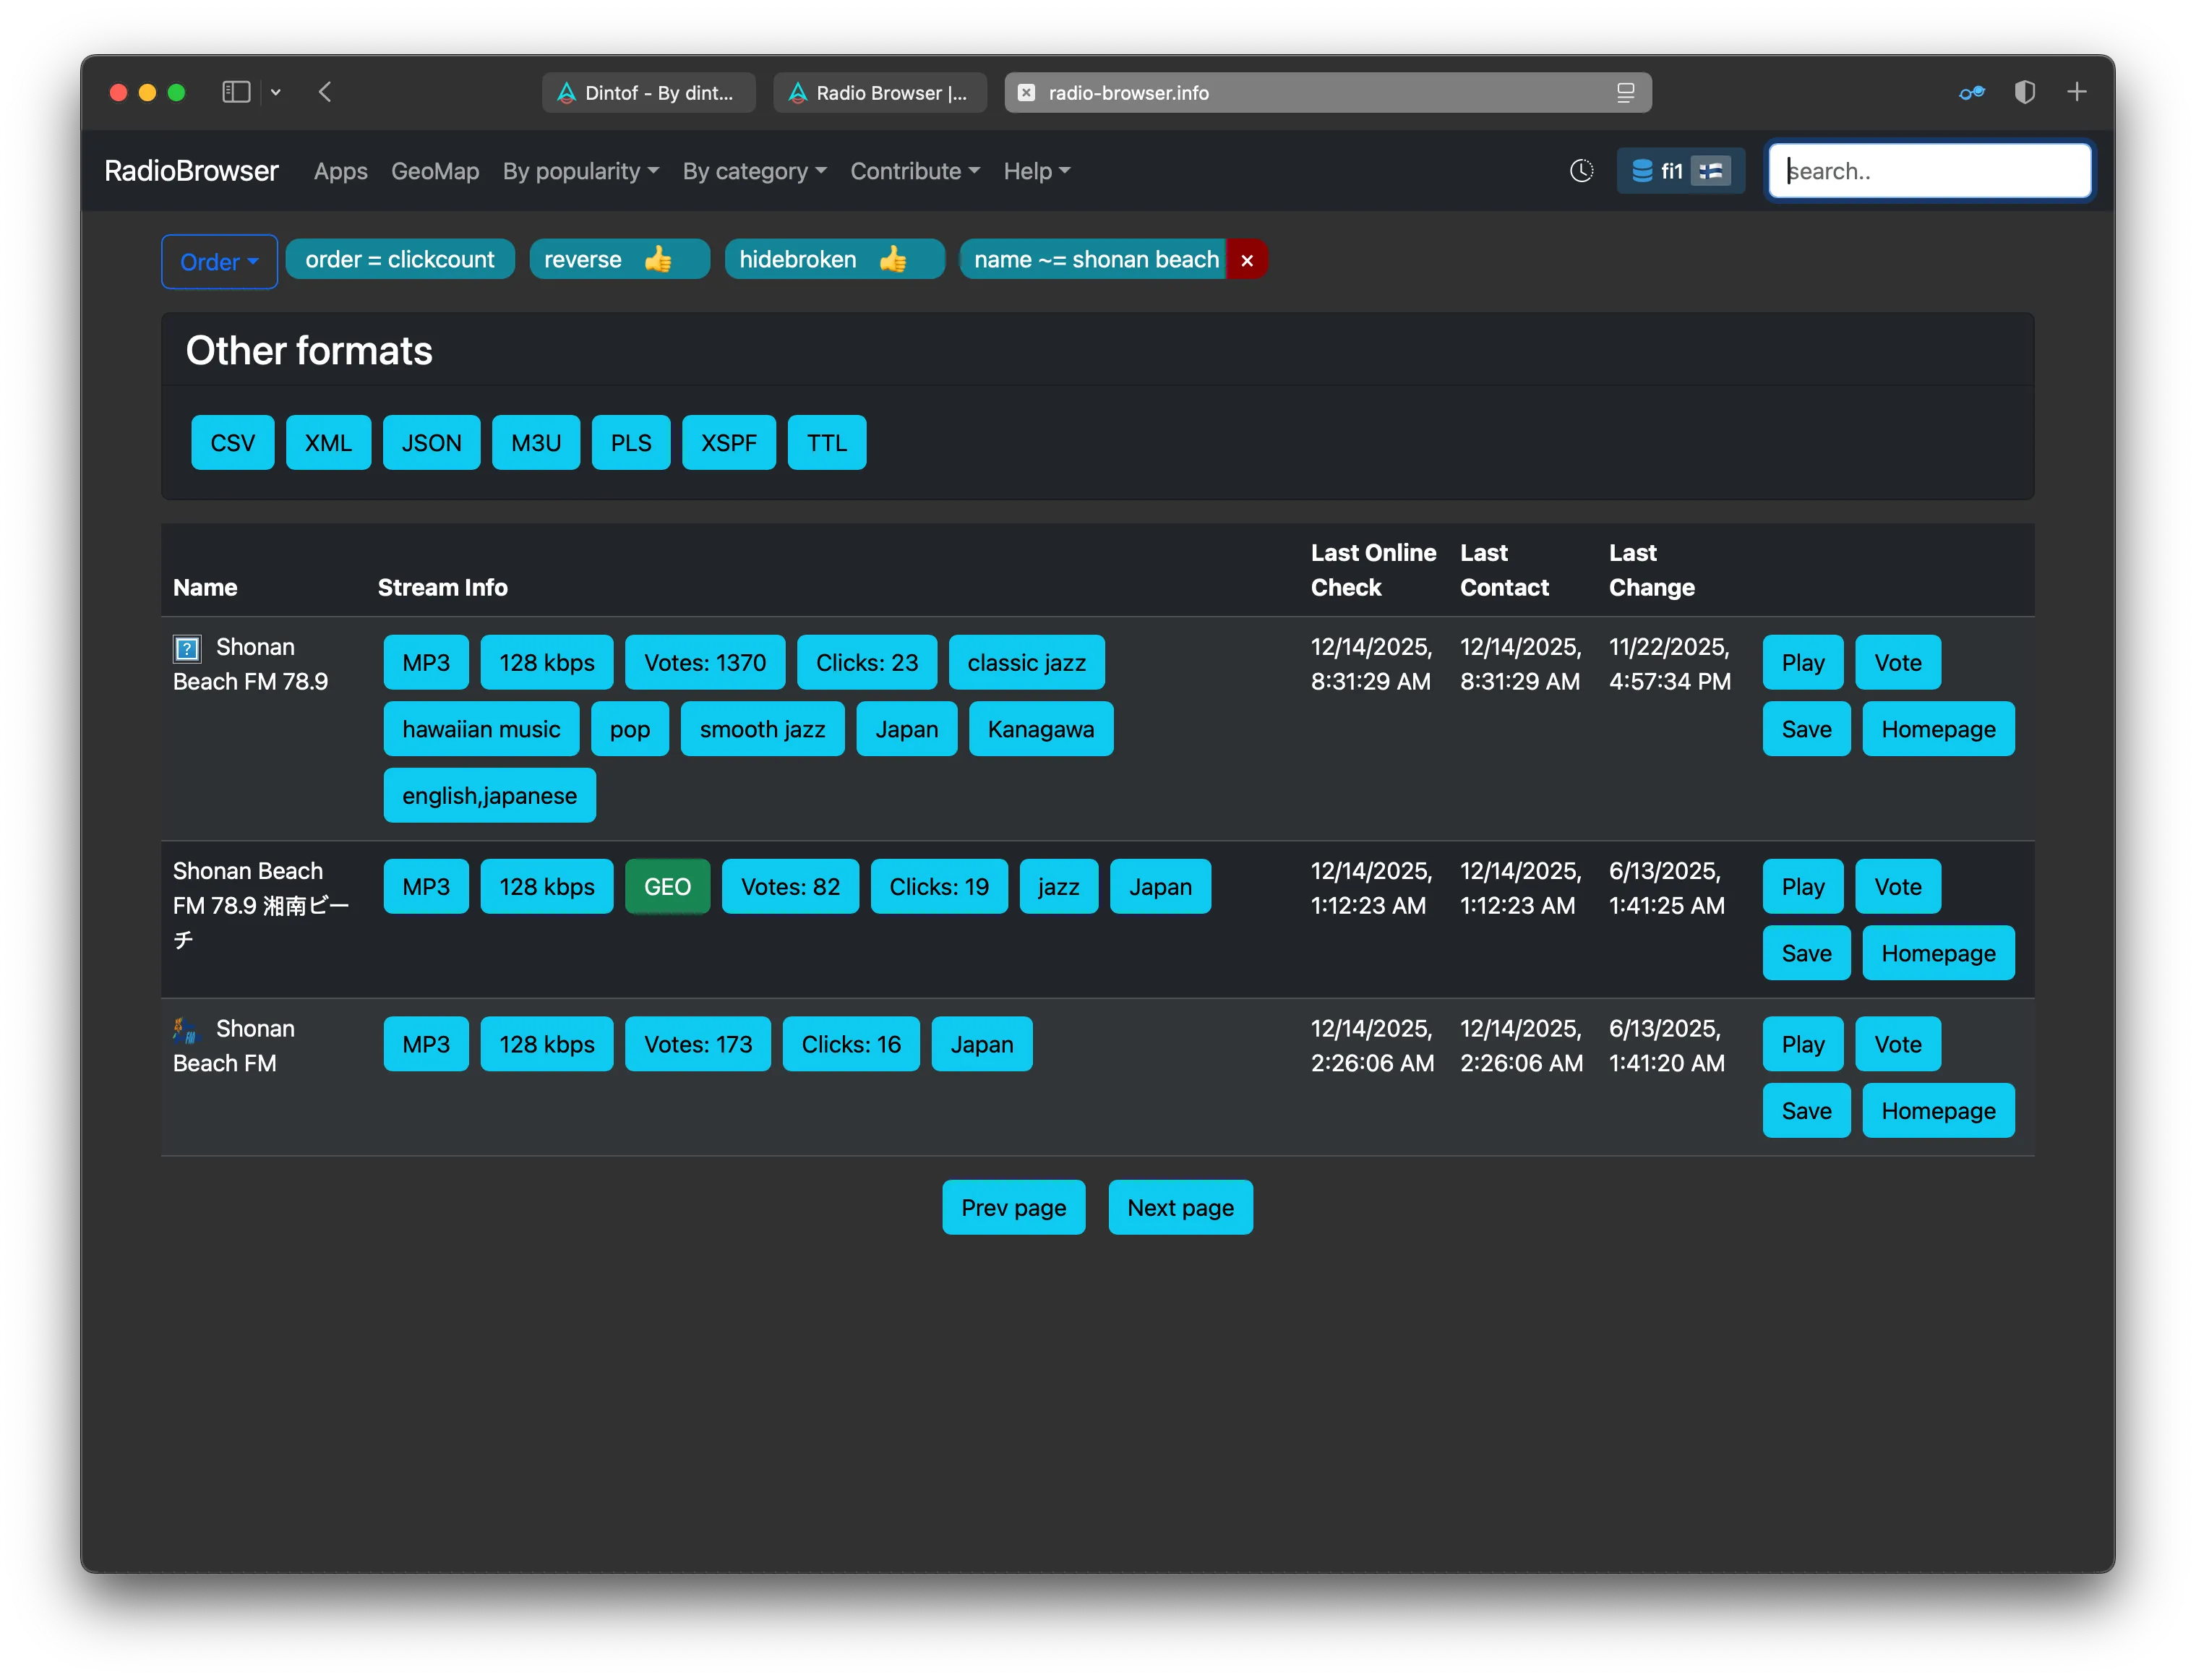This screenshot has height=1680, width=2196.
Task: Remove the name shonan beach filter
Action: (x=1247, y=260)
